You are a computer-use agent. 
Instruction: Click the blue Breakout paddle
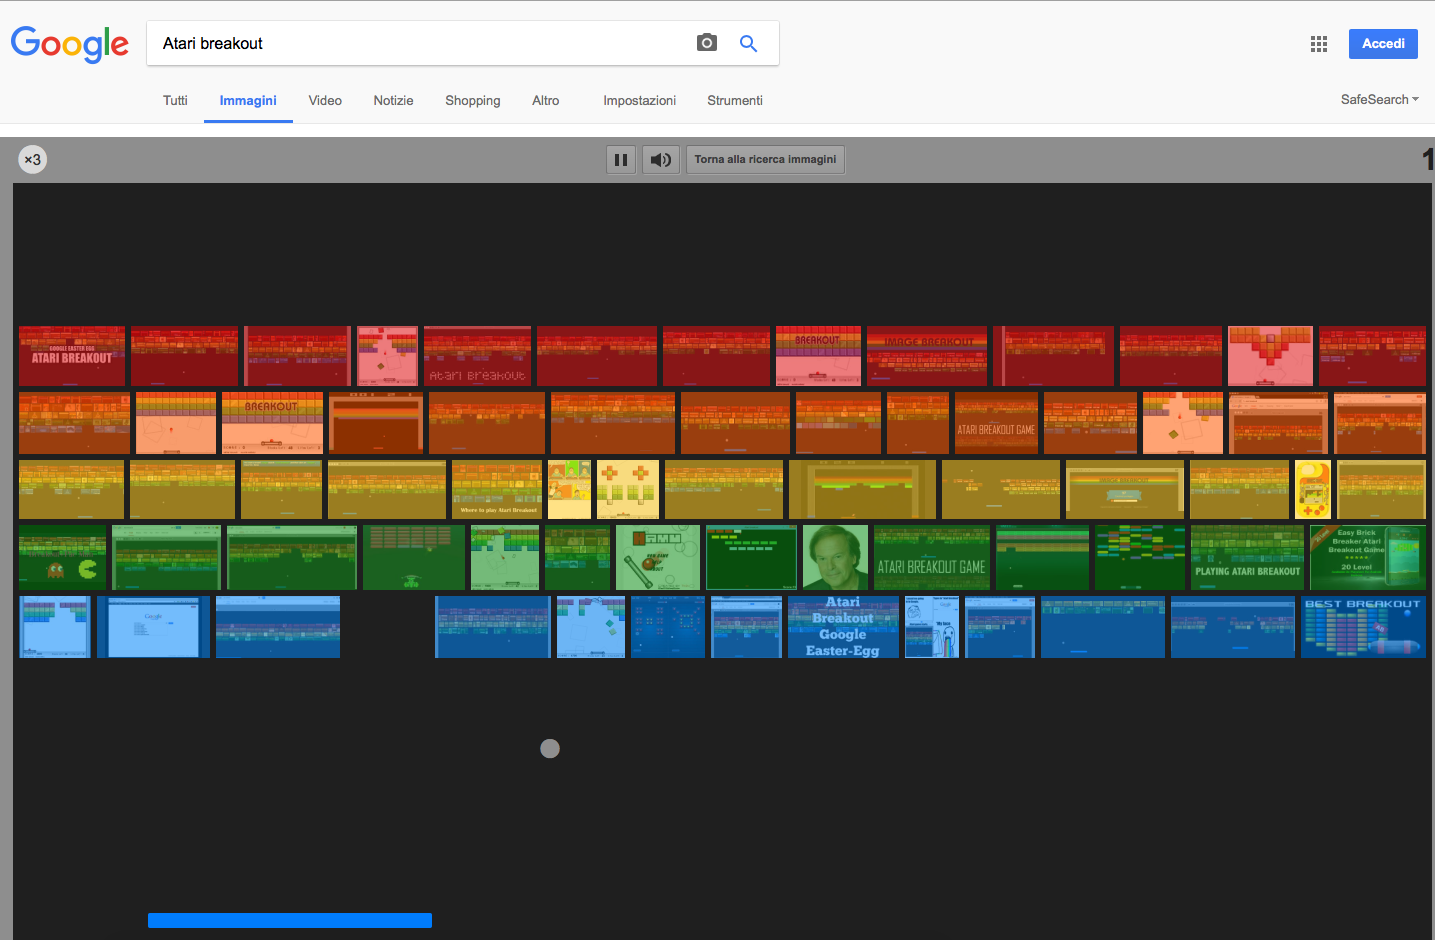point(290,921)
